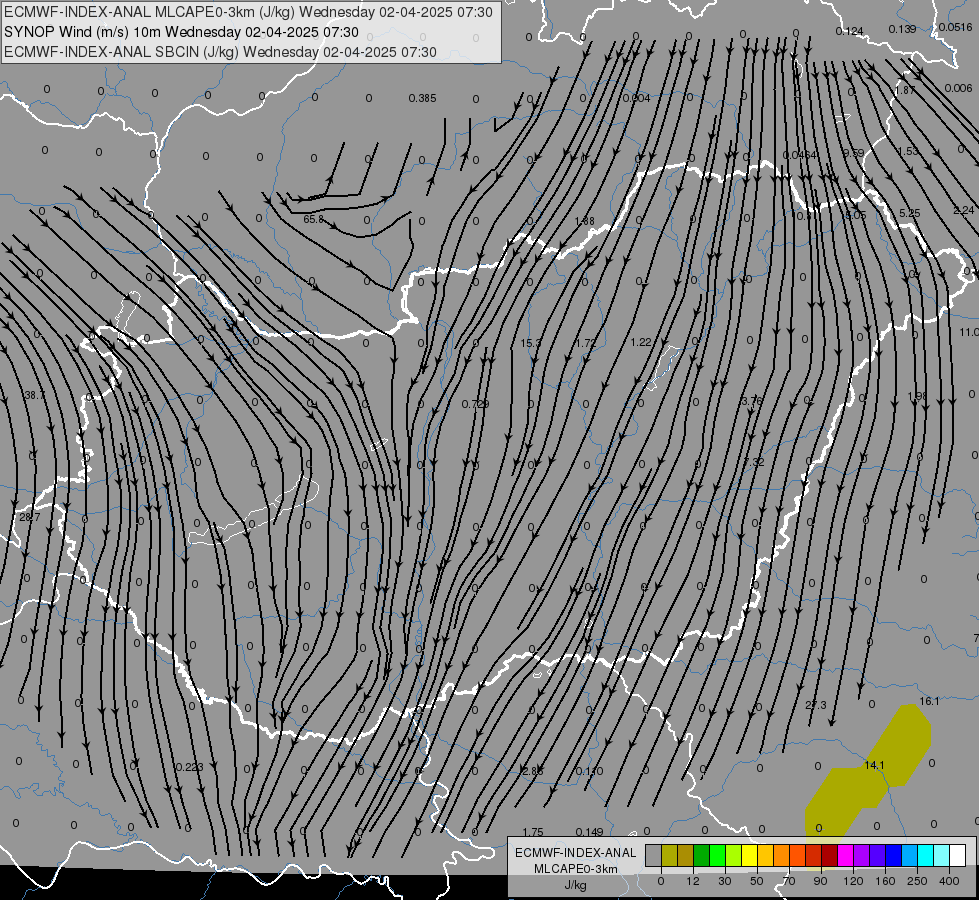Select the legend scale label 30
The height and width of the screenshot is (900, 979).
point(724,881)
